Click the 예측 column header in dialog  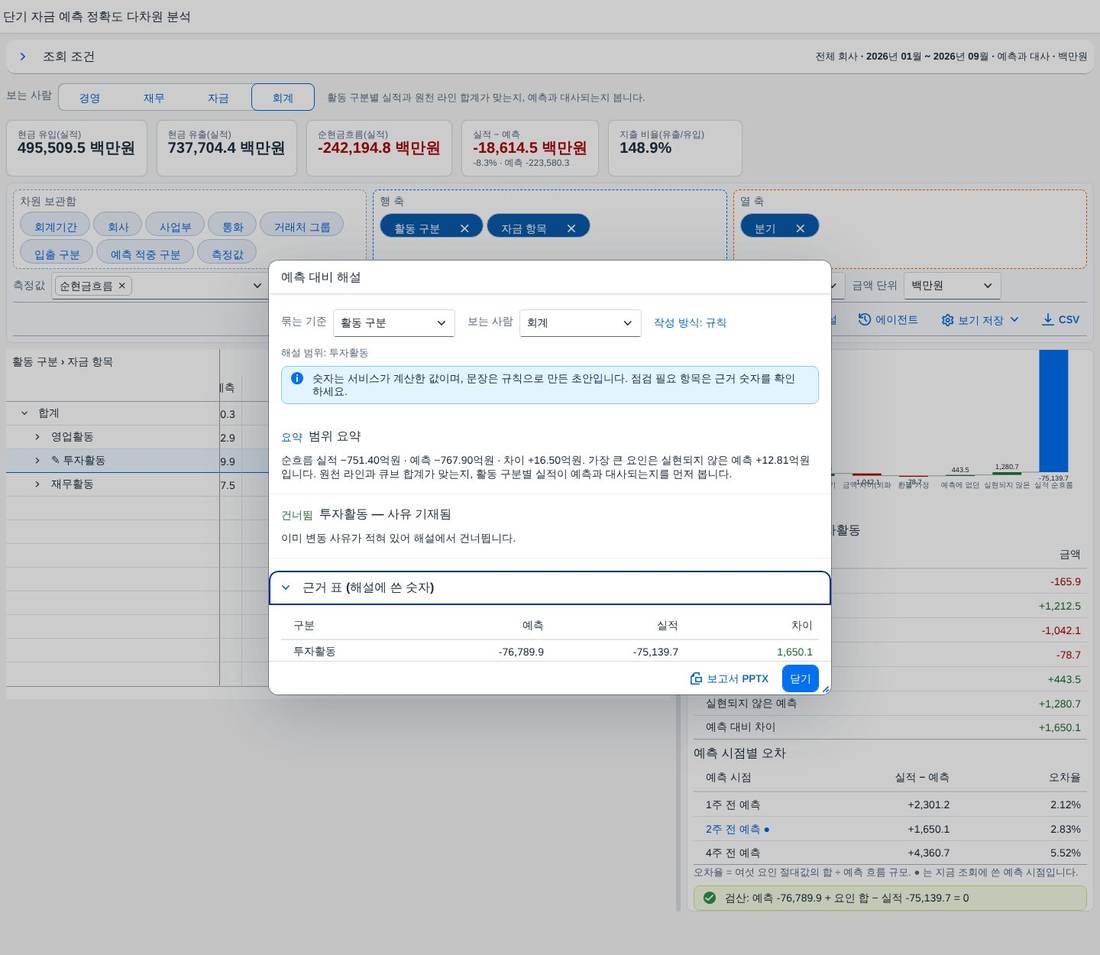532,625
